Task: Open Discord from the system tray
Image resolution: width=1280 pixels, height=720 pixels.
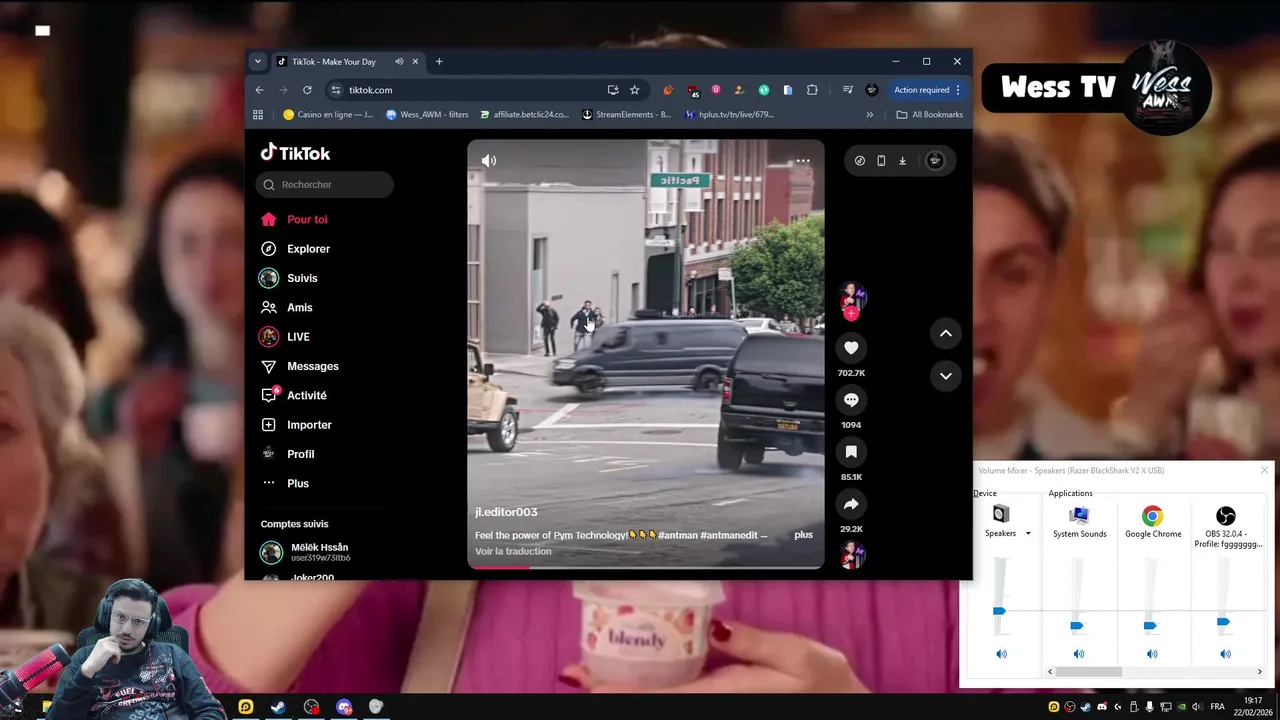Action: 1102,706
